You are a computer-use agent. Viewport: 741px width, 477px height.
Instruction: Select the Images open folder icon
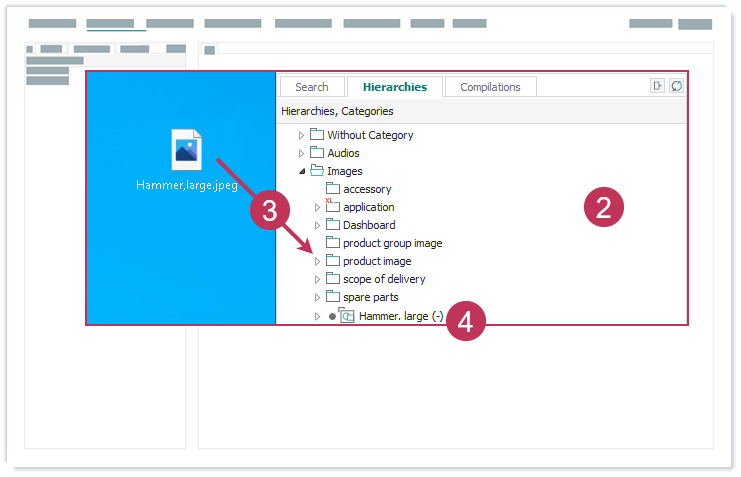point(317,171)
